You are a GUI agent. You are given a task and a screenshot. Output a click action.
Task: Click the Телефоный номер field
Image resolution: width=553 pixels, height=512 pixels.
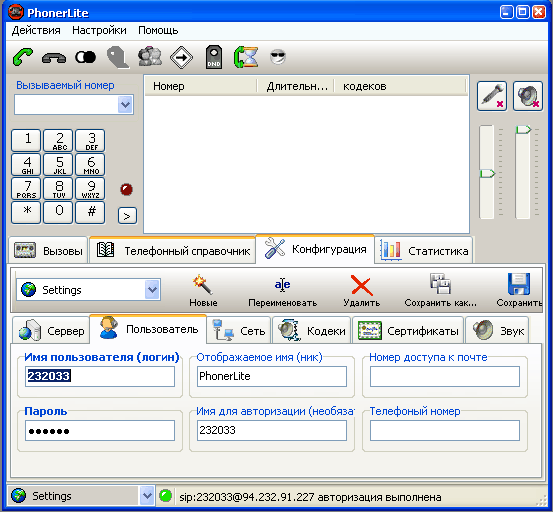pyautogui.click(x=445, y=431)
